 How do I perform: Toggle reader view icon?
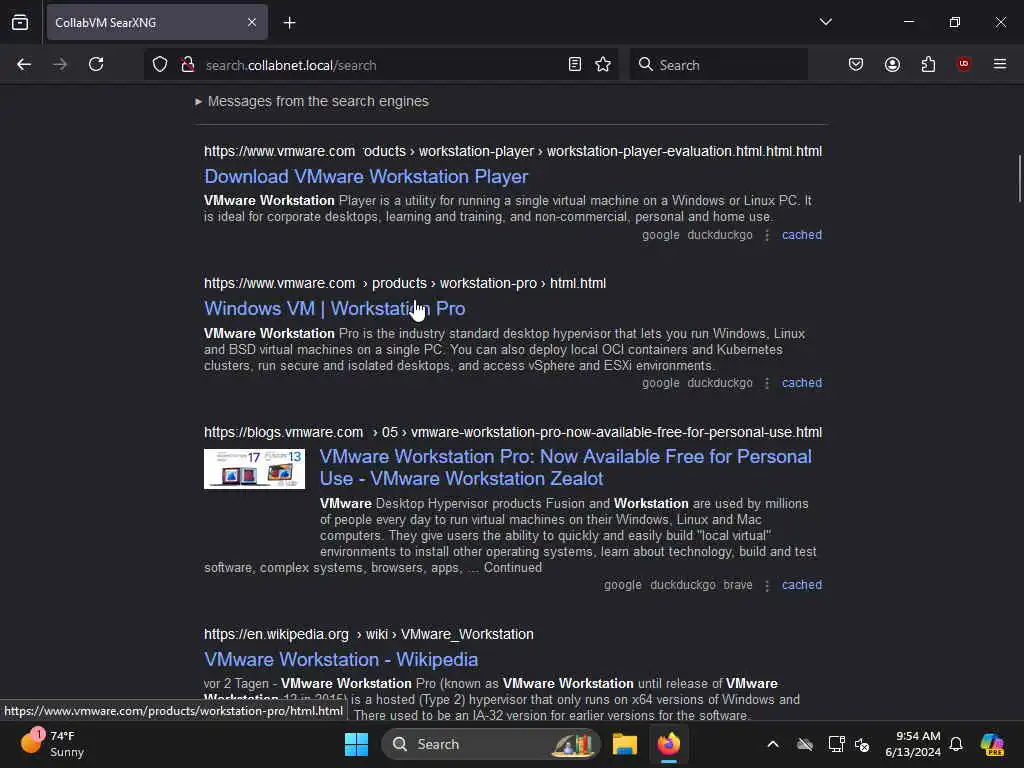pyautogui.click(x=575, y=65)
